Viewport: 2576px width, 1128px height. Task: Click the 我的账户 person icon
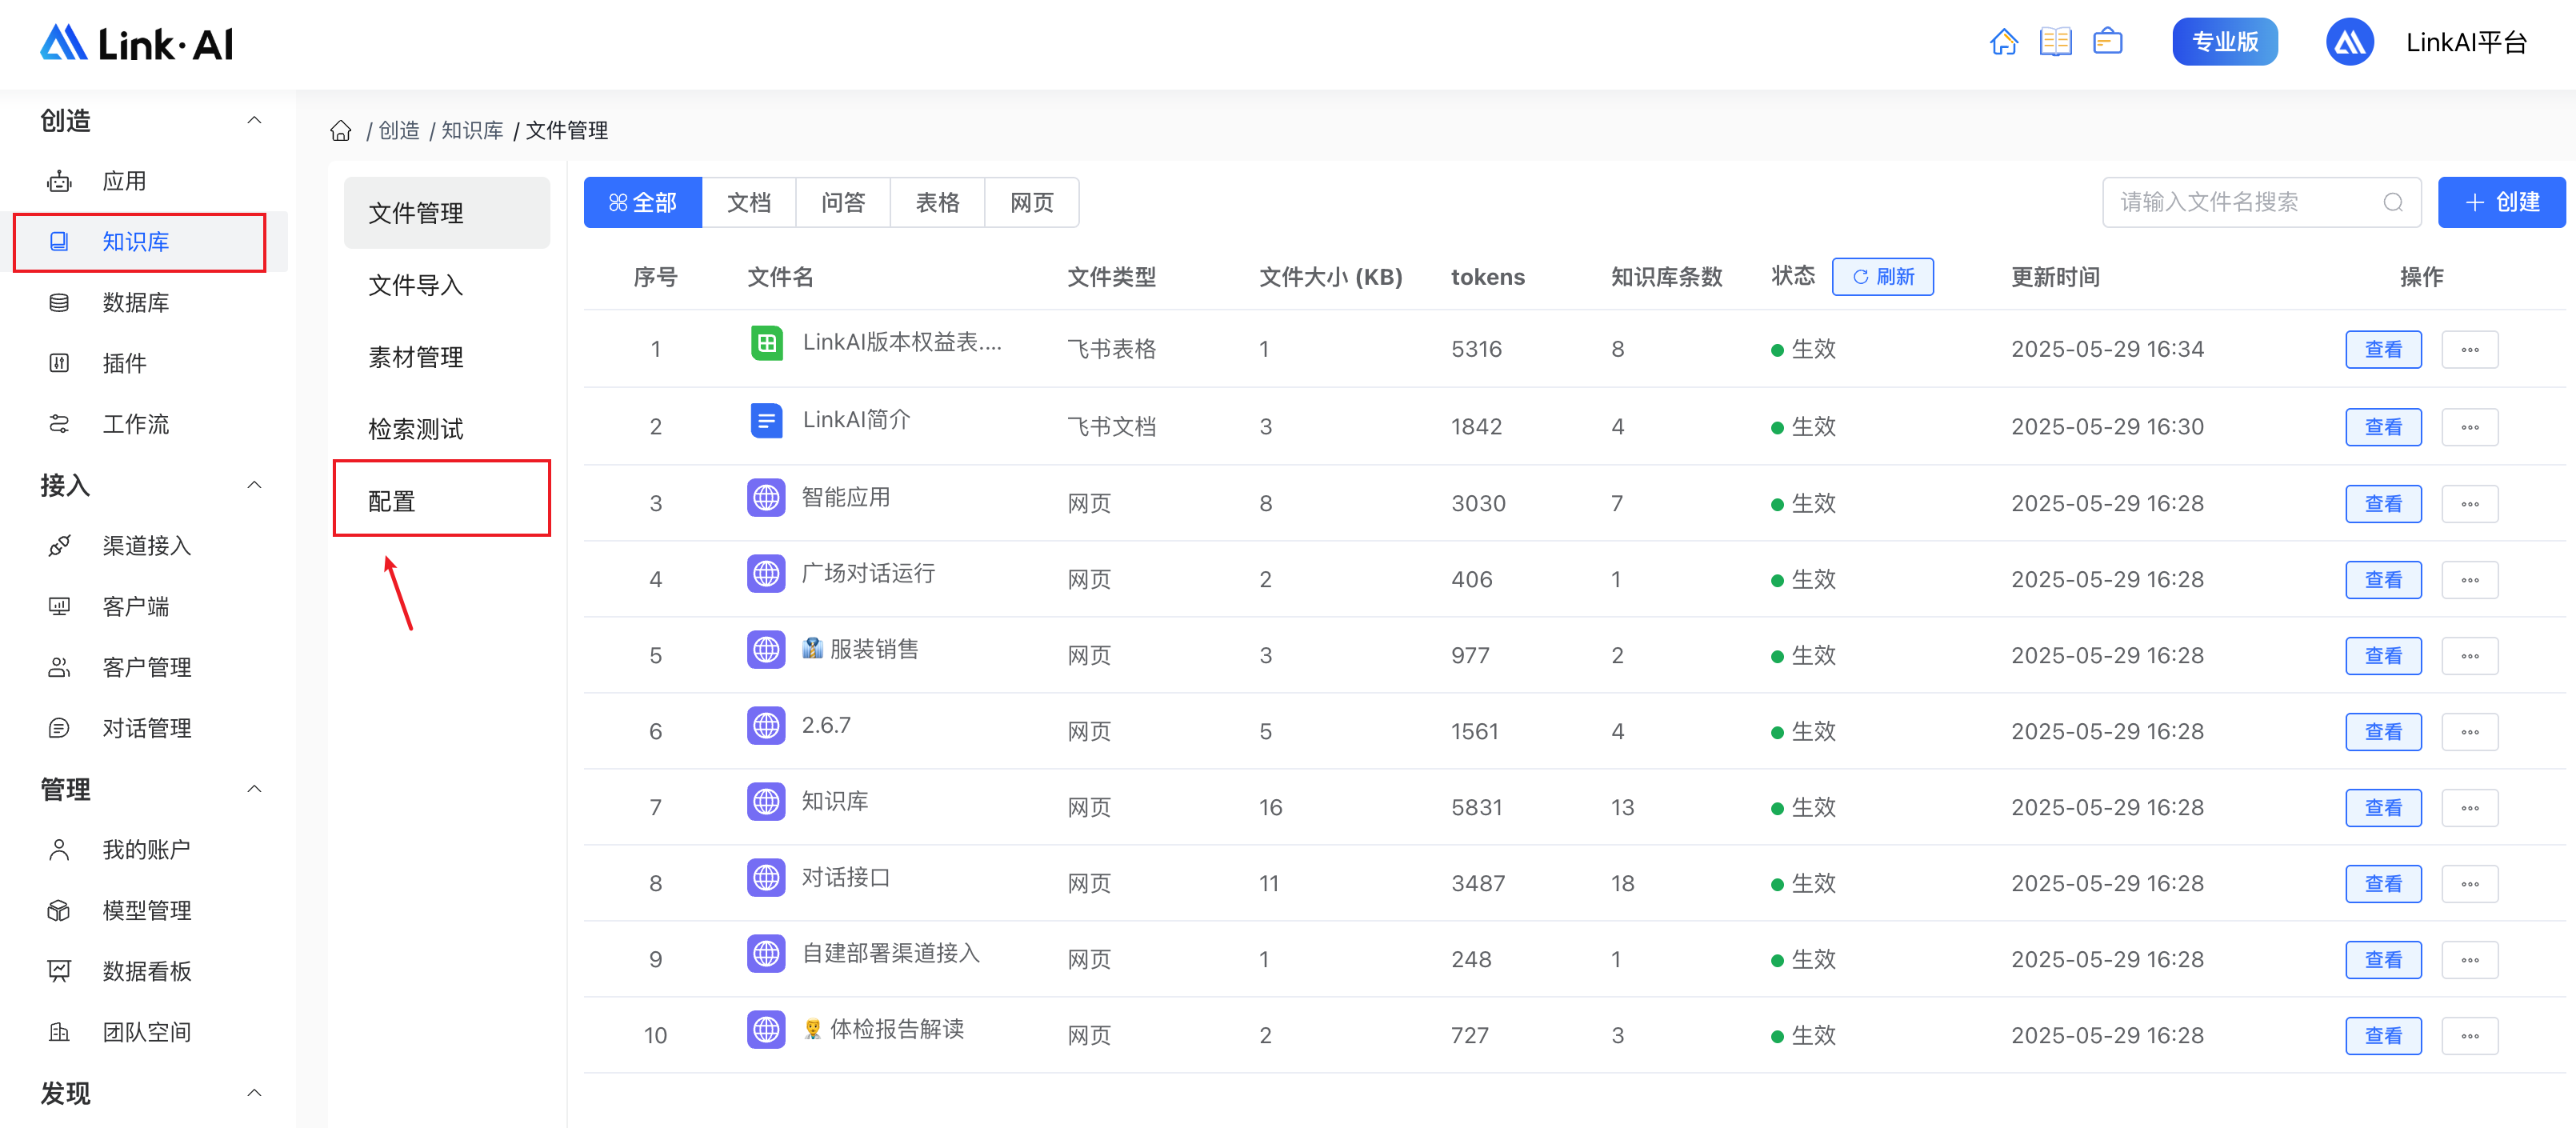tap(59, 849)
